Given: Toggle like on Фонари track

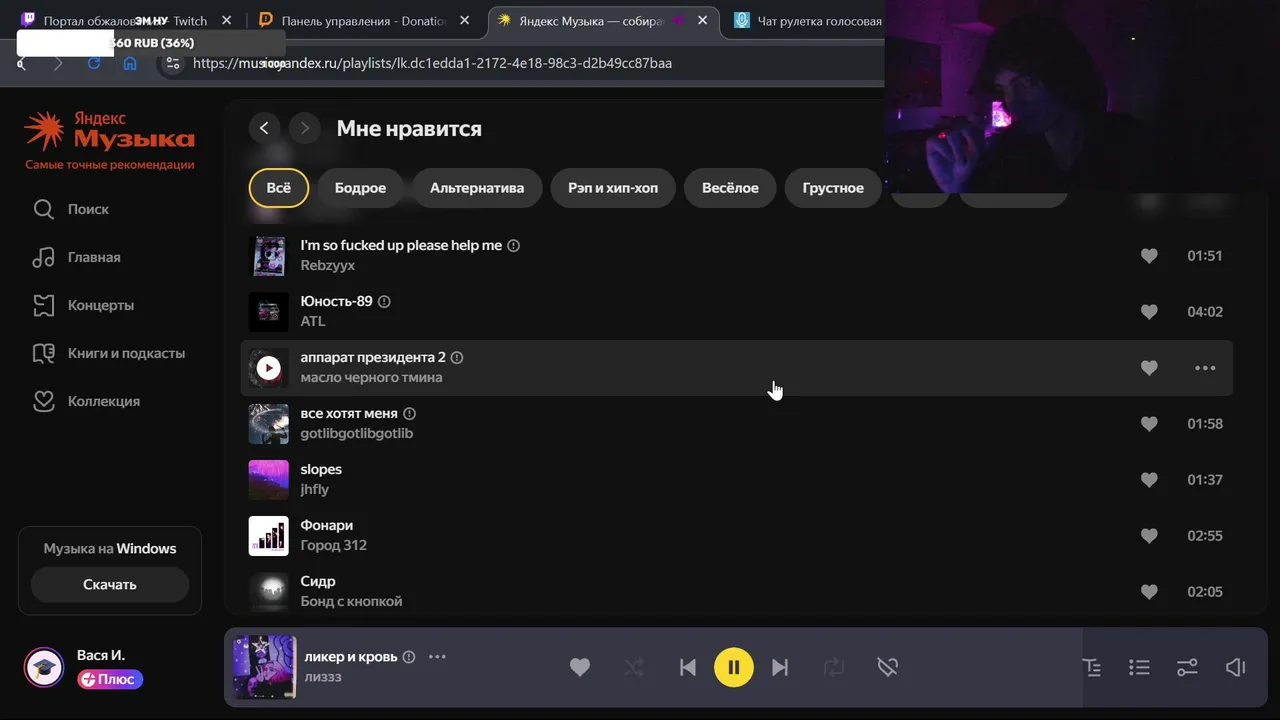Looking at the screenshot, I should (1149, 536).
